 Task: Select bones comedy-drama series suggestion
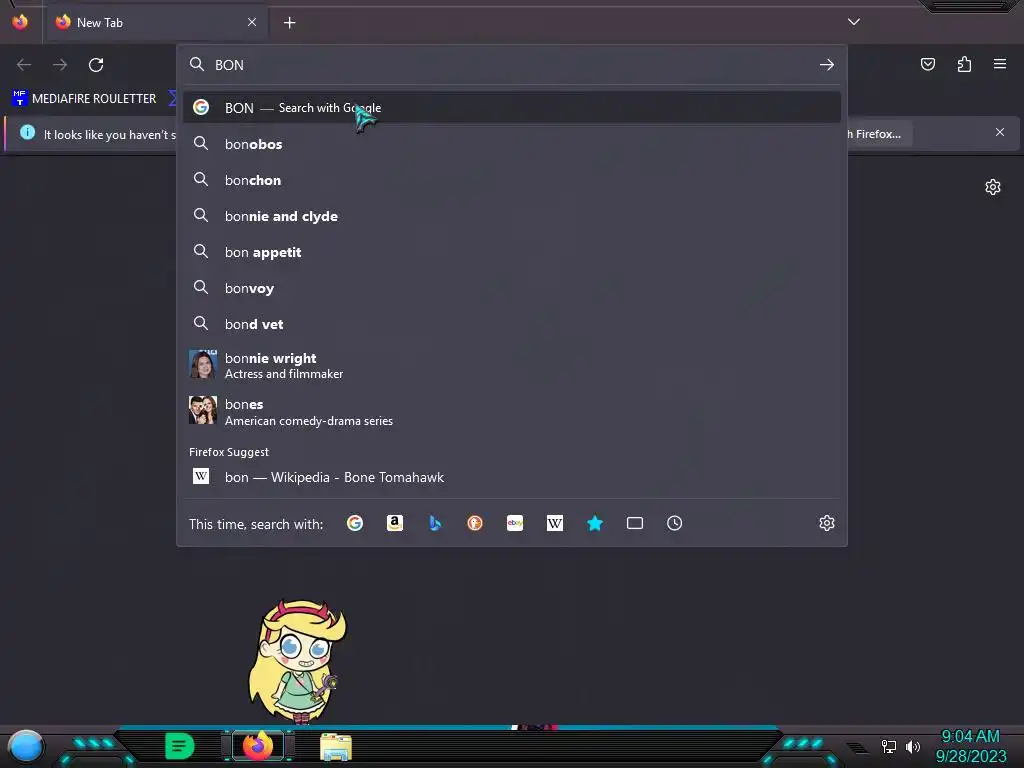pyautogui.click(x=512, y=411)
